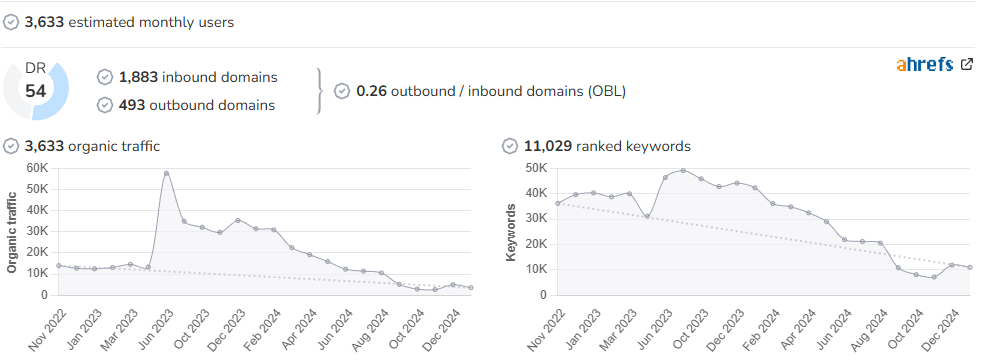Image resolution: width=983 pixels, height=361 pixels.
Task: Click the Nov 2022 first point on organic traffic chart
Action: (x=58, y=266)
